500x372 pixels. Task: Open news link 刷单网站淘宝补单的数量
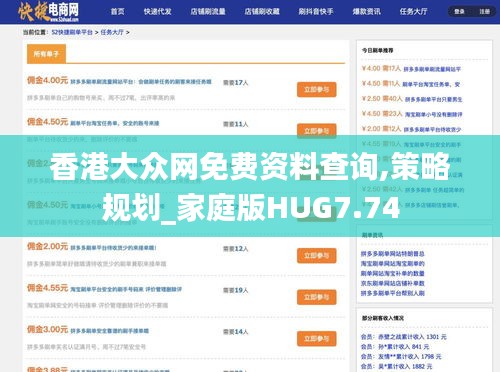click(x=393, y=274)
